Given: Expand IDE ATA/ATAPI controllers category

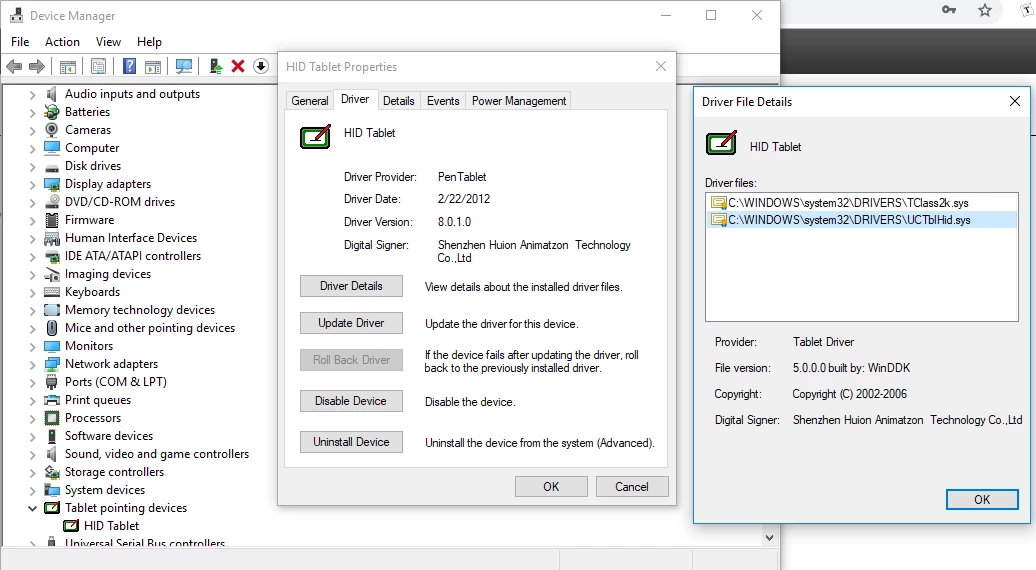Looking at the screenshot, I should click(32, 256).
